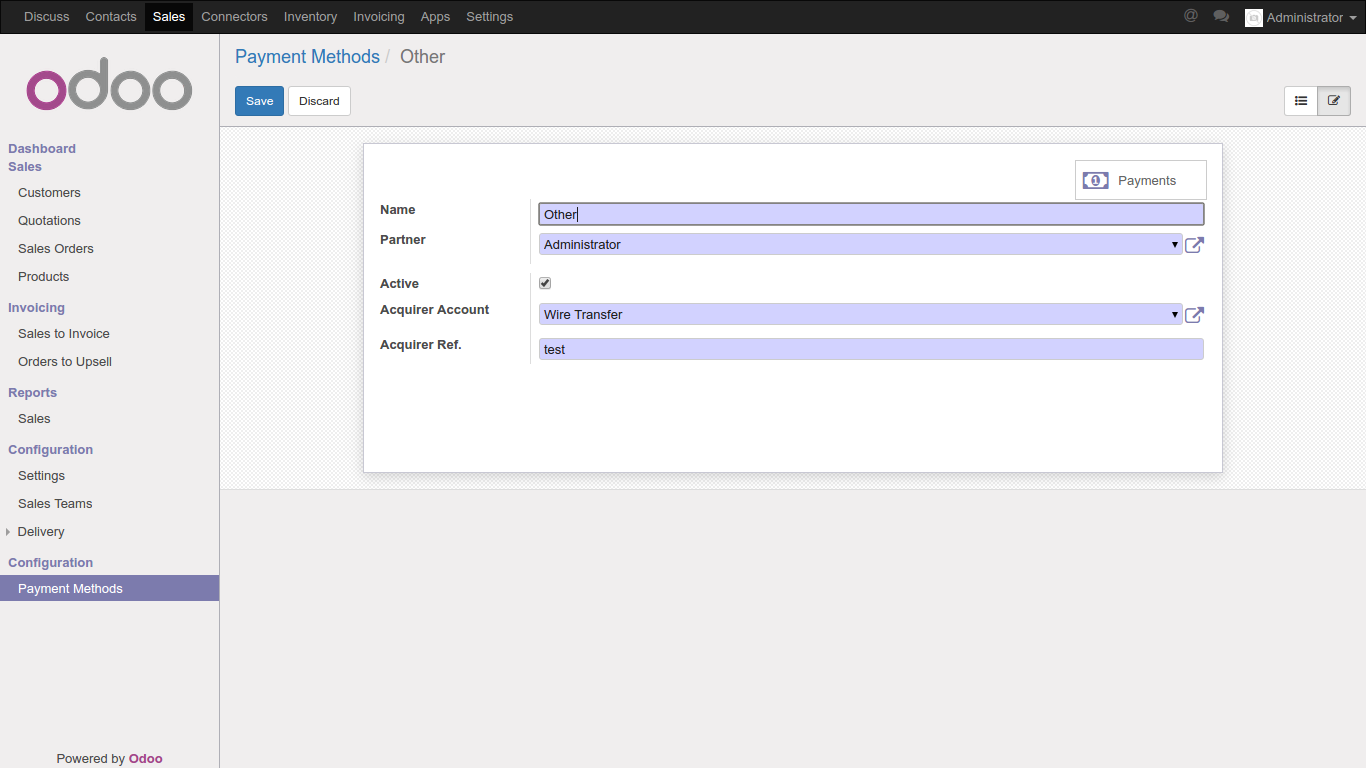The width and height of the screenshot is (1366, 768).
Task: Click the Payments banknote icon
Action: tap(1096, 181)
